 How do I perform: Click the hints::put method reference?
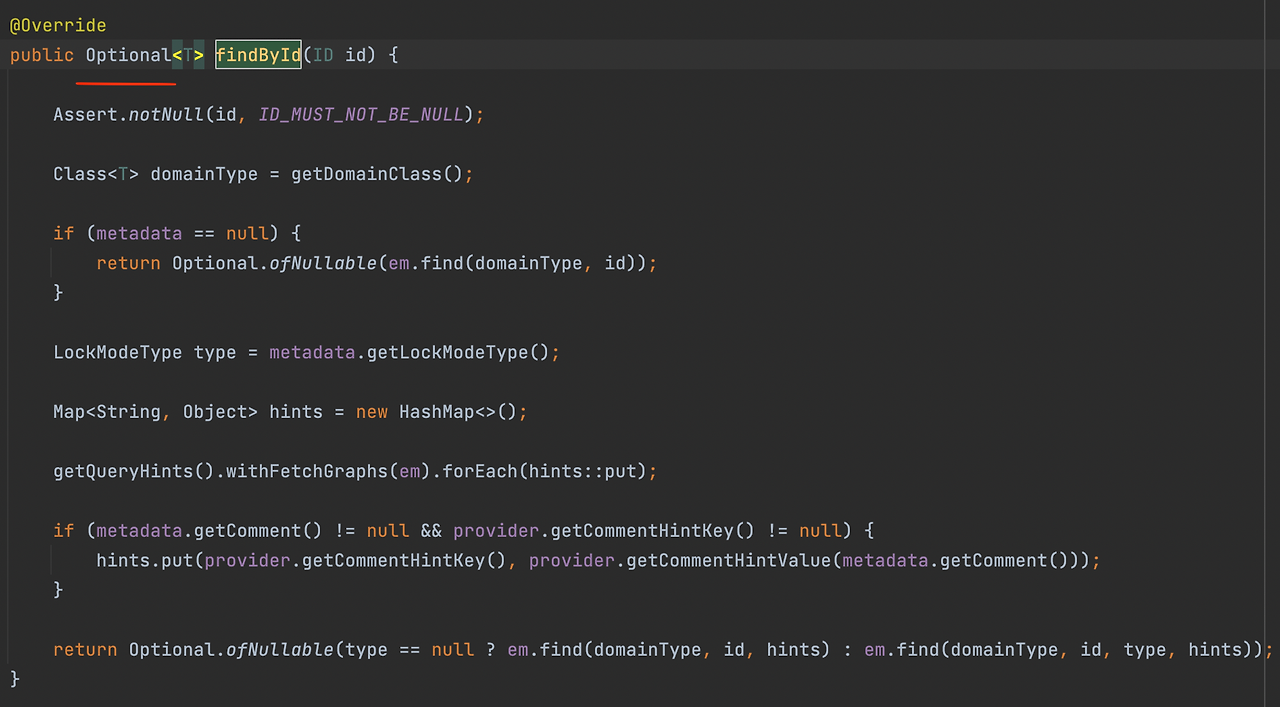click(582, 471)
